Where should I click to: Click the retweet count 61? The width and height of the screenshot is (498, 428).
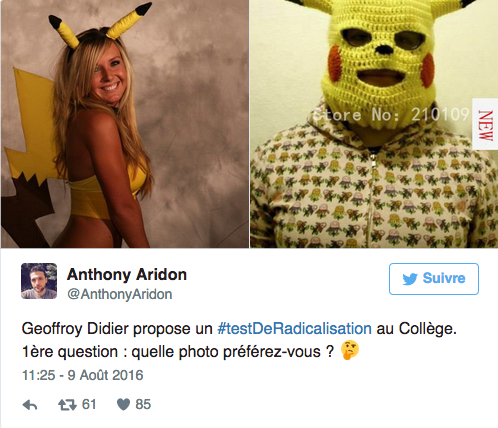(x=89, y=405)
